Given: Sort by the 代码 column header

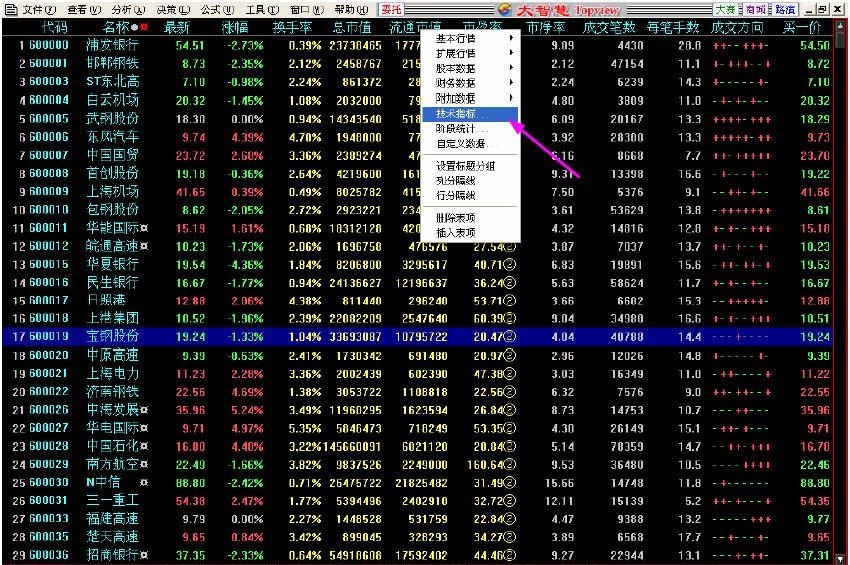Looking at the screenshot, I should point(54,27).
